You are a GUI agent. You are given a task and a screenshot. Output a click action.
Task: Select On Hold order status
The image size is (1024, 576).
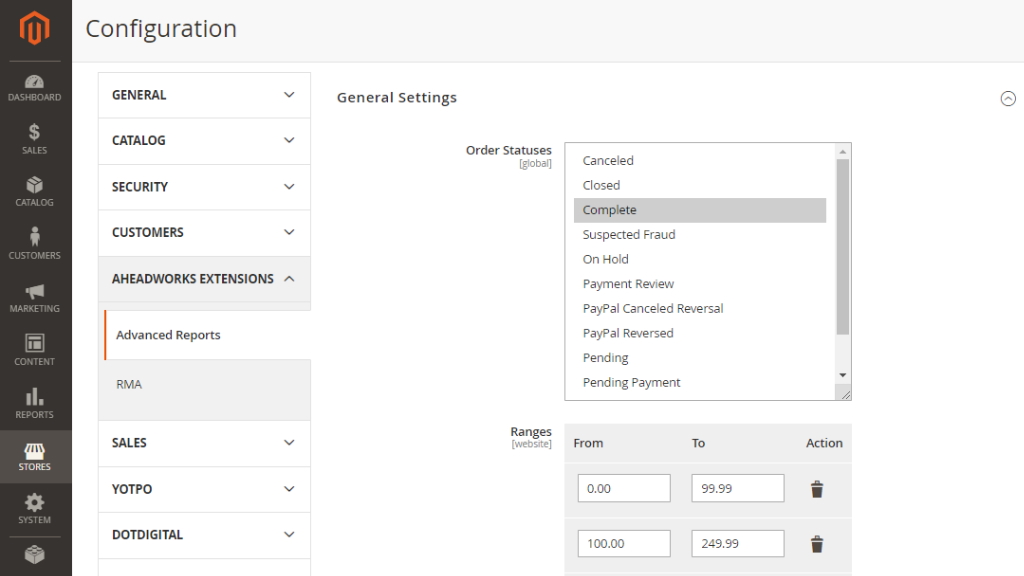pos(699,259)
